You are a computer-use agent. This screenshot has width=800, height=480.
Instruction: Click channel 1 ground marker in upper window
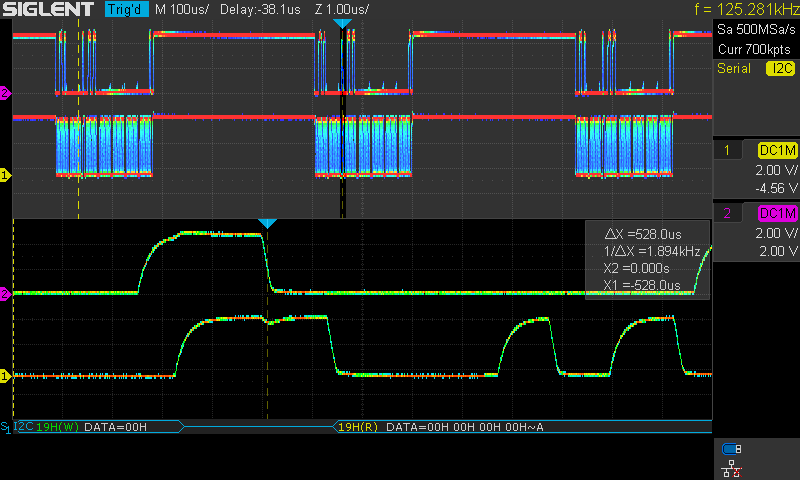click(x=5, y=175)
